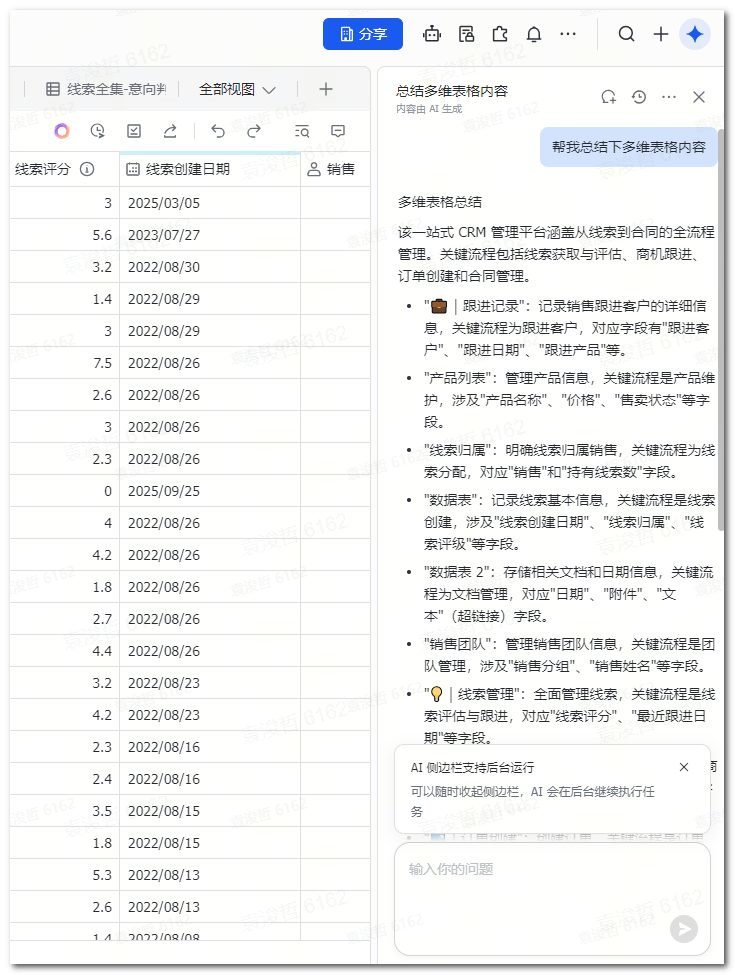This screenshot has height=975, width=735.
Task: Toggle the AI sparkle assistant button
Action: 695,34
